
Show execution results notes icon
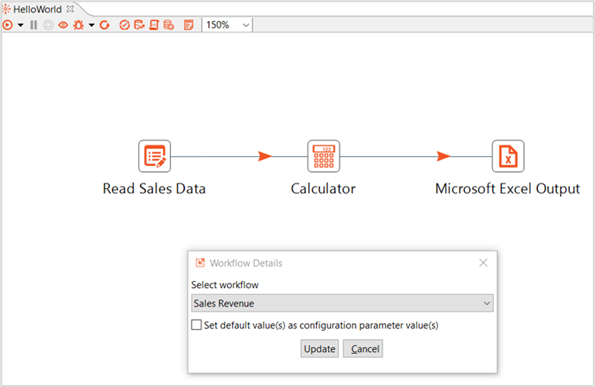[189, 25]
